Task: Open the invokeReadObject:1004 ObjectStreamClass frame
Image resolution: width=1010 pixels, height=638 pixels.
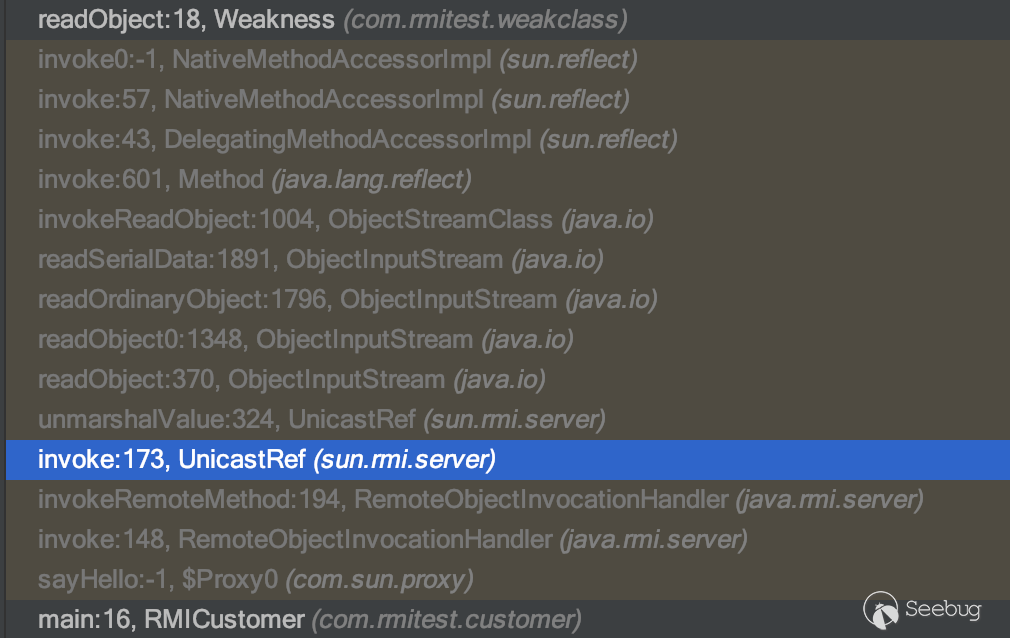Action: click(295, 219)
